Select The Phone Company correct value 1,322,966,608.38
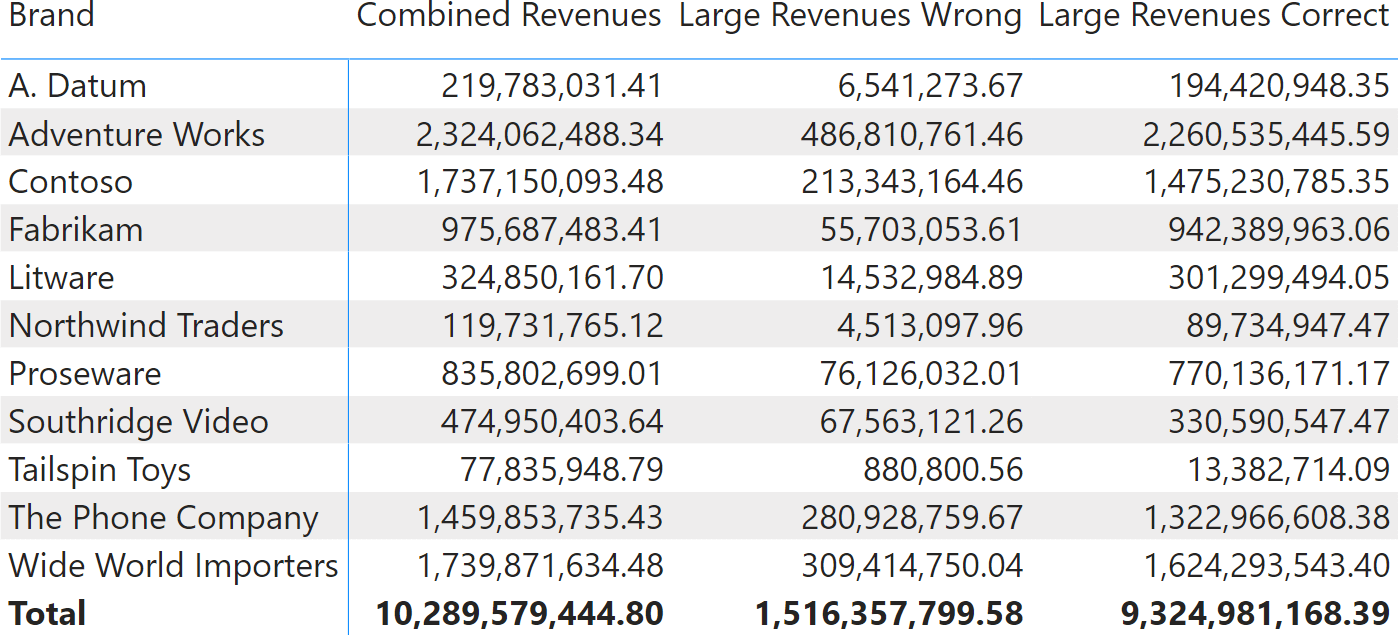Image resolution: width=1398 pixels, height=635 pixels. [1267, 518]
